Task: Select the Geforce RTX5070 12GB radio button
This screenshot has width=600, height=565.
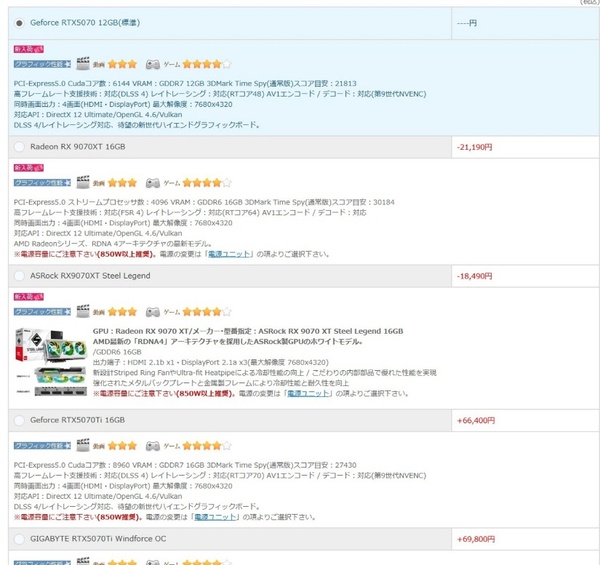Action: [19, 23]
